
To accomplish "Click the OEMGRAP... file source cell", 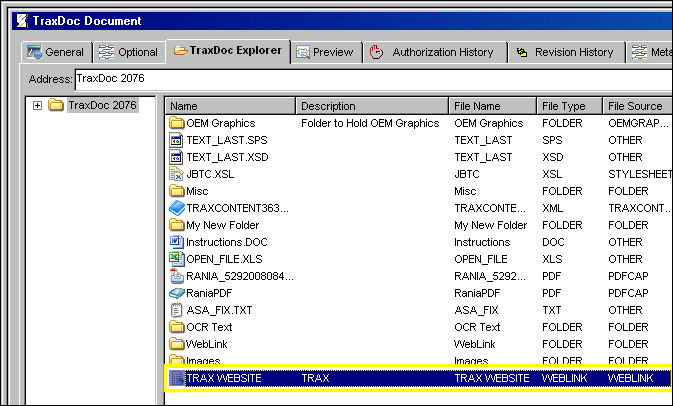I will (x=639, y=123).
